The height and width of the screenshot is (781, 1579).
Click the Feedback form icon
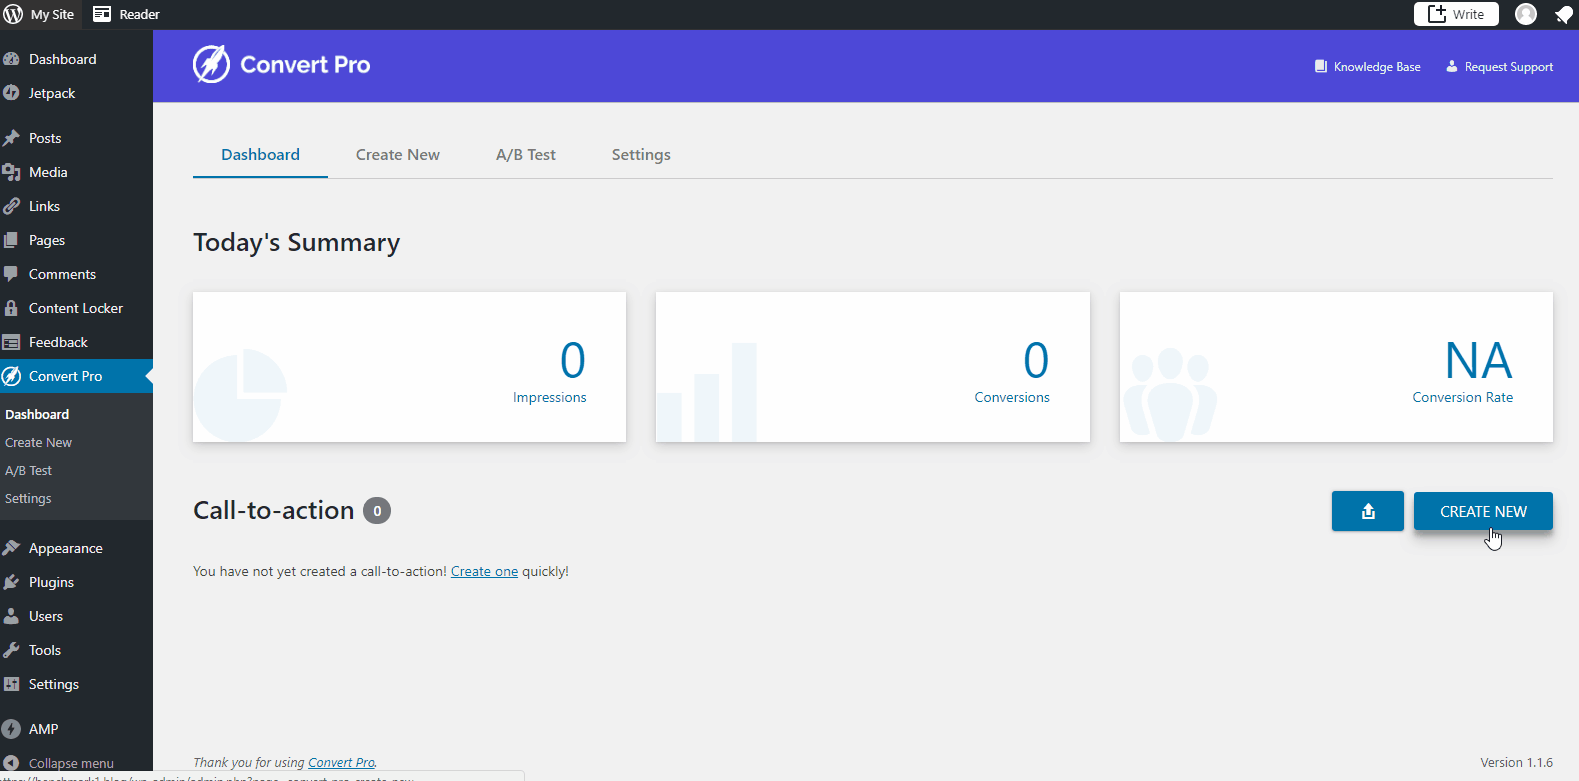(11, 342)
